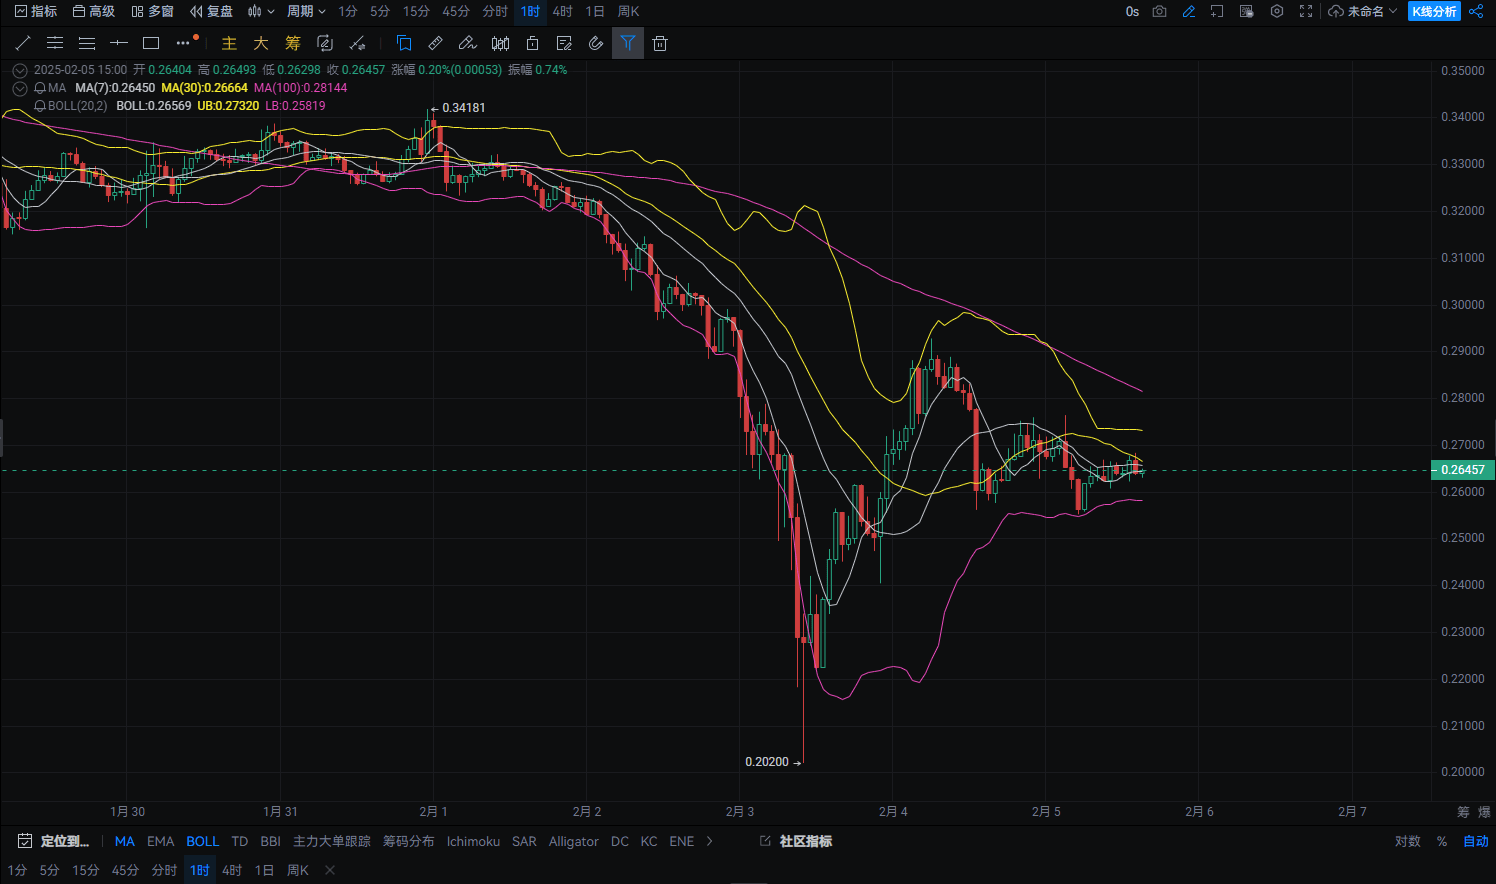Click the 定位到 date locator
Image resolution: width=1496 pixels, height=884 pixels.
point(54,841)
